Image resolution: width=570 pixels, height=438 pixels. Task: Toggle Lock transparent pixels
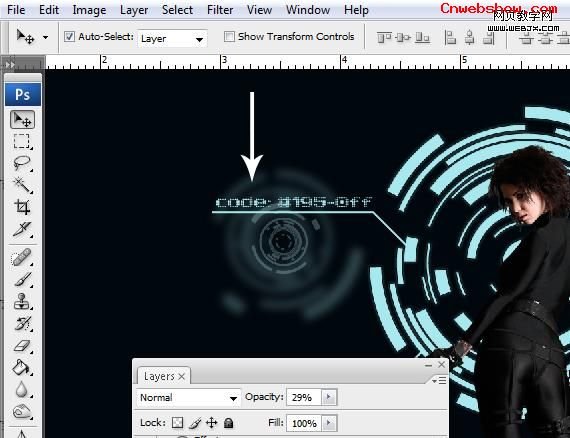pyautogui.click(x=177, y=422)
